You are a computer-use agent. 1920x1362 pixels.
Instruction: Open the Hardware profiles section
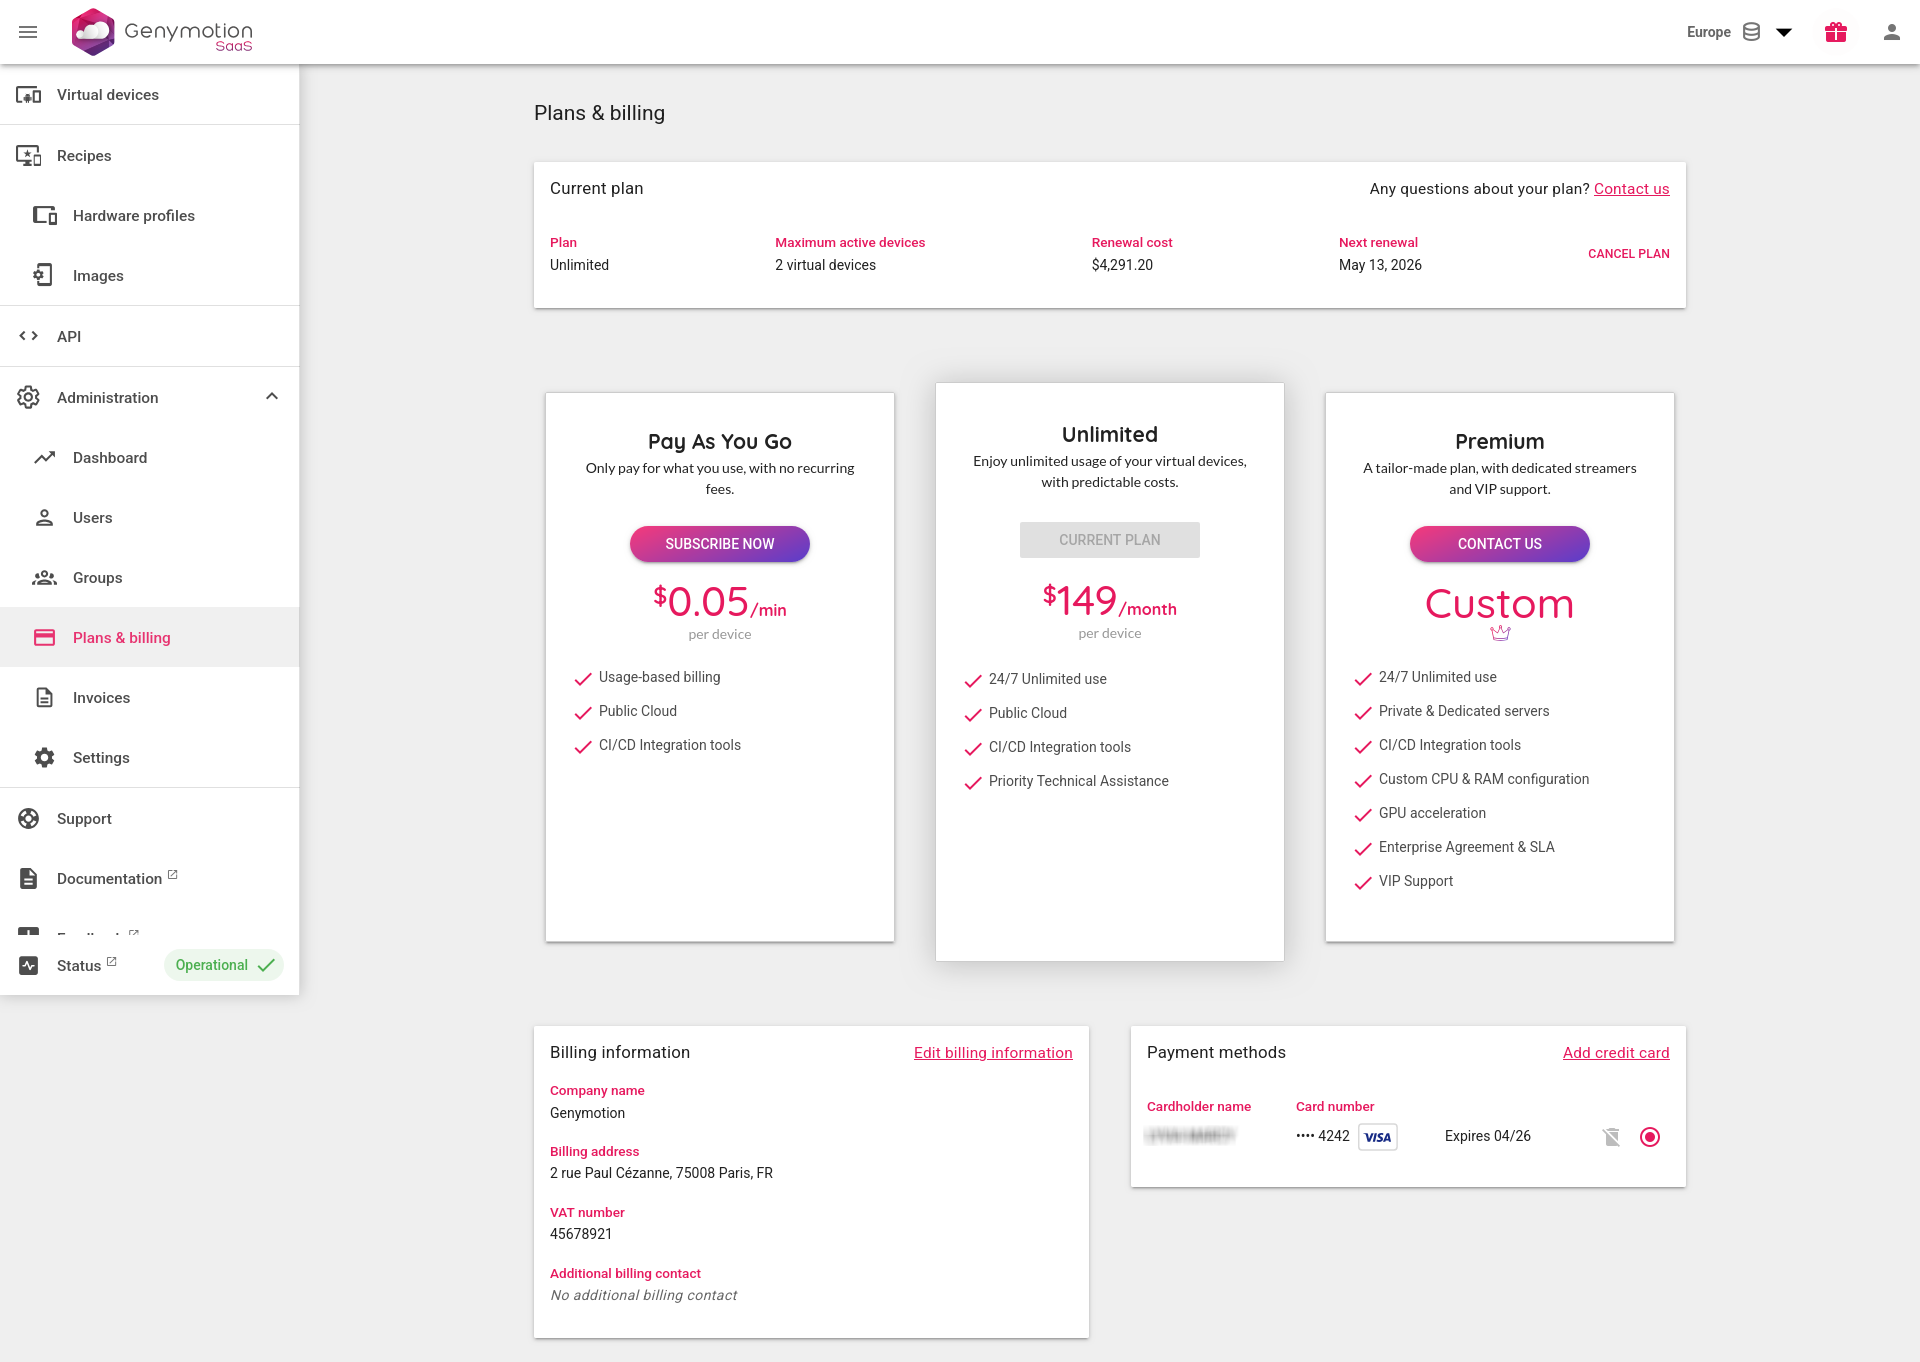point(133,216)
